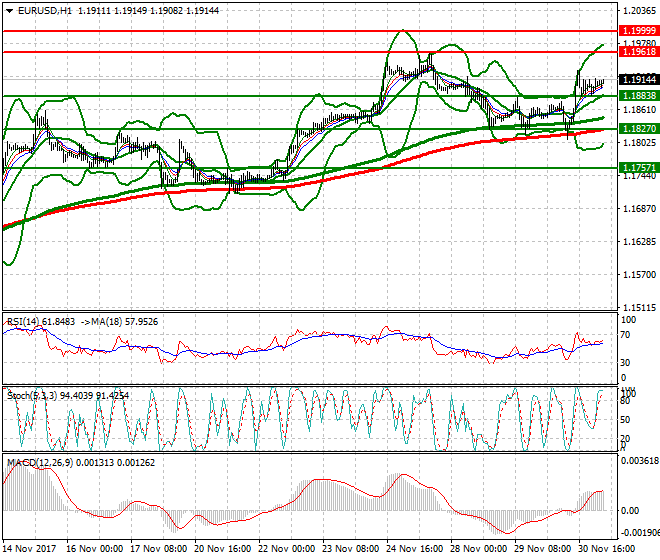The width and height of the screenshot is (660, 560).
Task: Open the chart dropdown arrow beside EURUSD,H1
Action: click(8, 10)
